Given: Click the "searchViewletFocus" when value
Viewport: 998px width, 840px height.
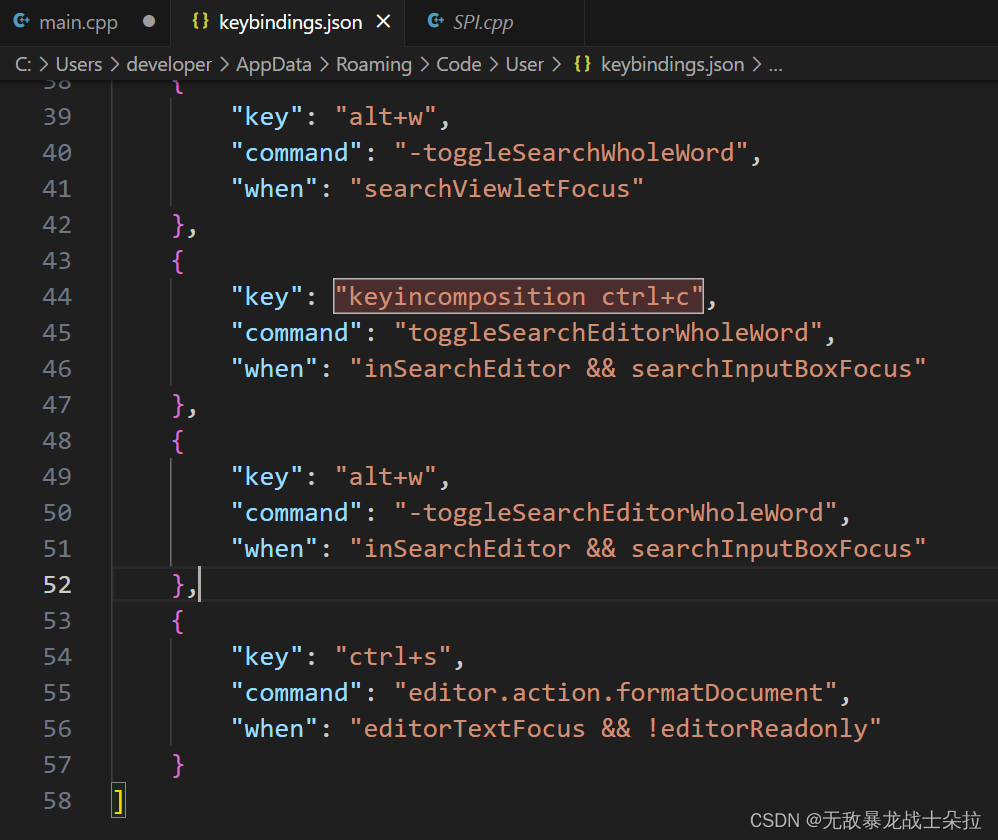Looking at the screenshot, I should tap(496, 189).
